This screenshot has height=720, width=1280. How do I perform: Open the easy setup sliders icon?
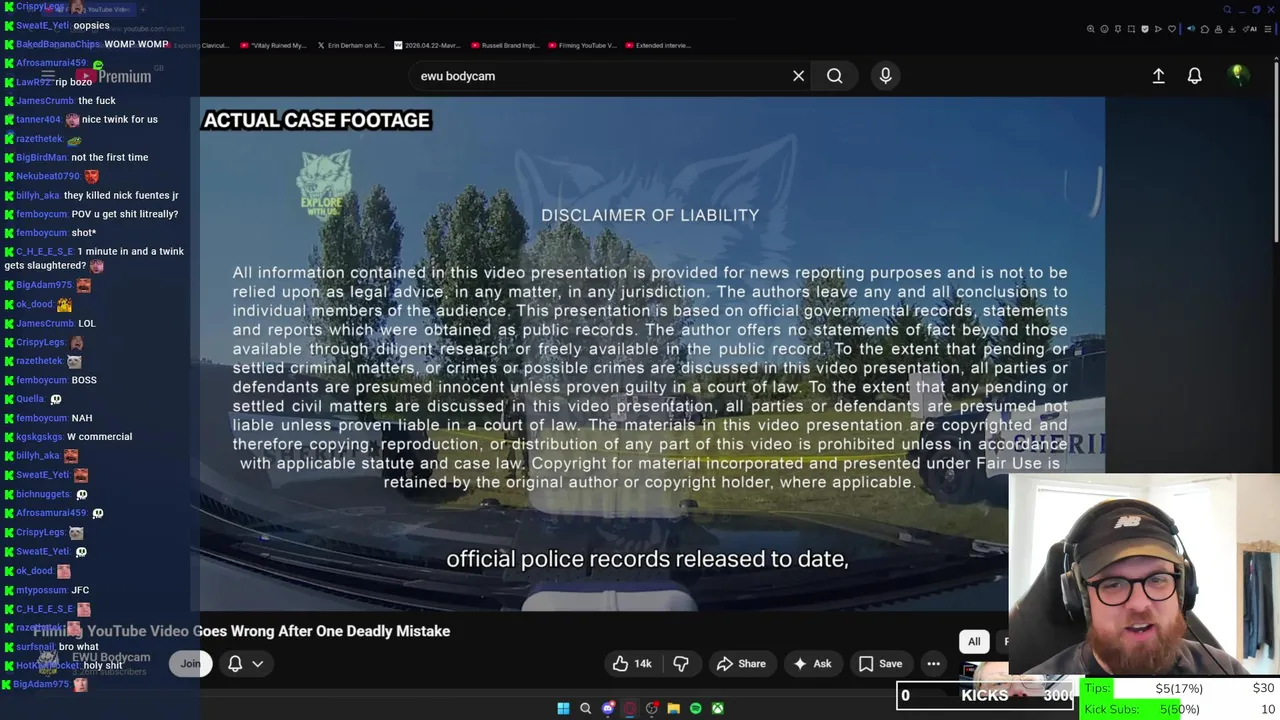pyautogui.click(x=1268, y=29)
